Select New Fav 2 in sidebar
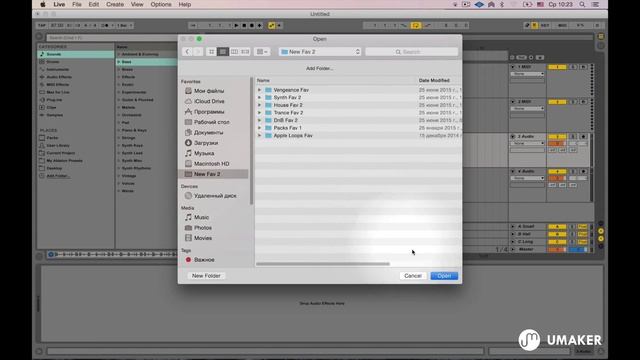640x360 pixels. pyautogui.click(x=213, y=174)
